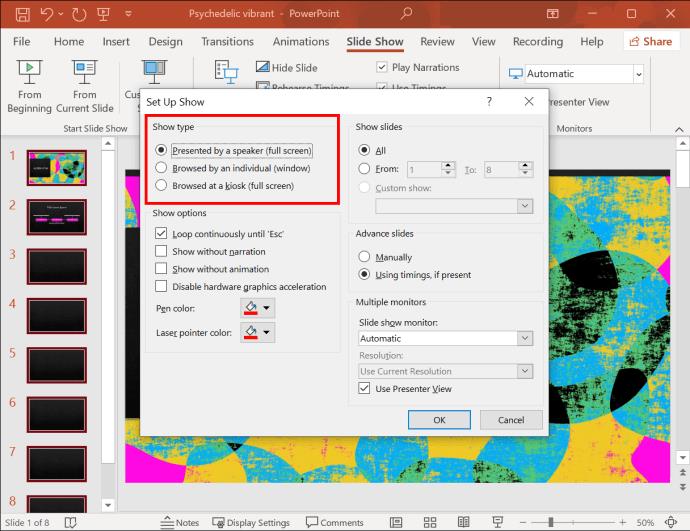The image size is (690, 531).
Task: Toggle Use Presenter View checkbox in dialog
Action: (x=364, y=388)
